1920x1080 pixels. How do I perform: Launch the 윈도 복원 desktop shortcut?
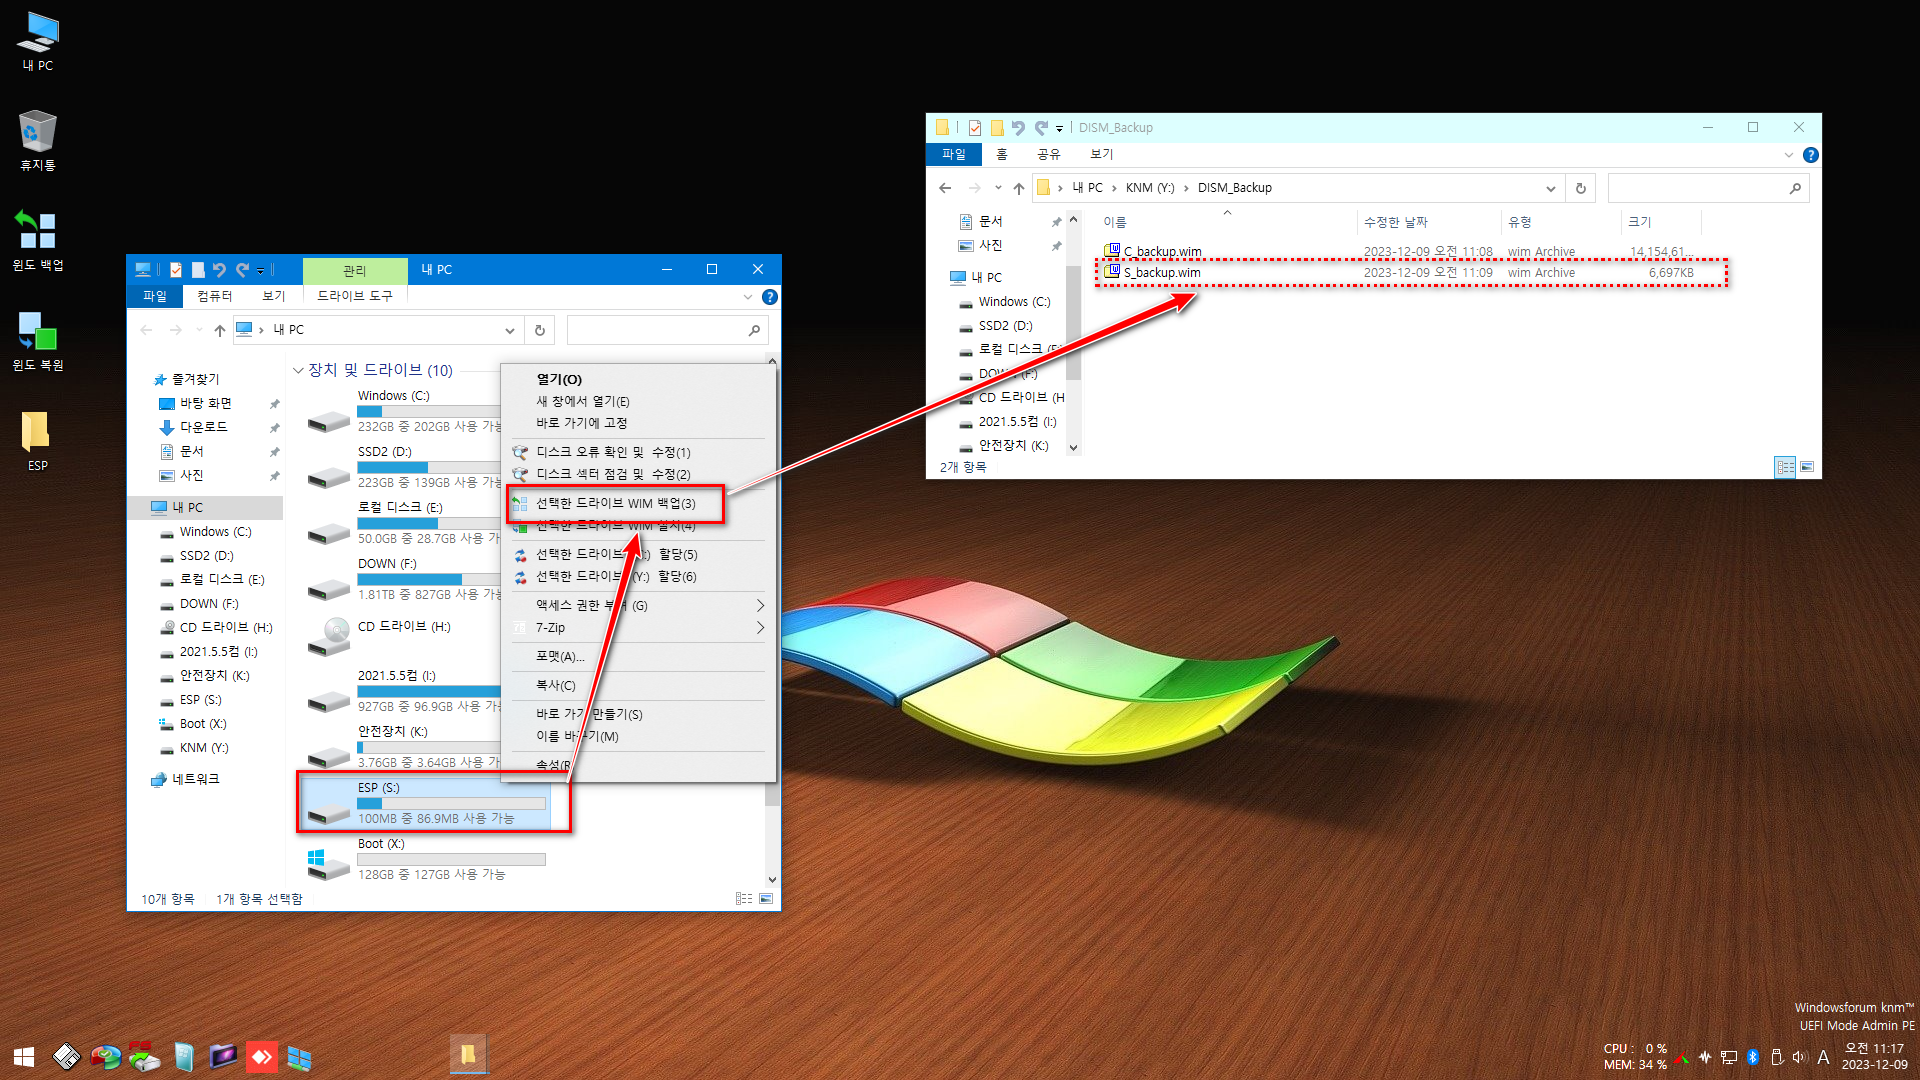tap(38, 340)
